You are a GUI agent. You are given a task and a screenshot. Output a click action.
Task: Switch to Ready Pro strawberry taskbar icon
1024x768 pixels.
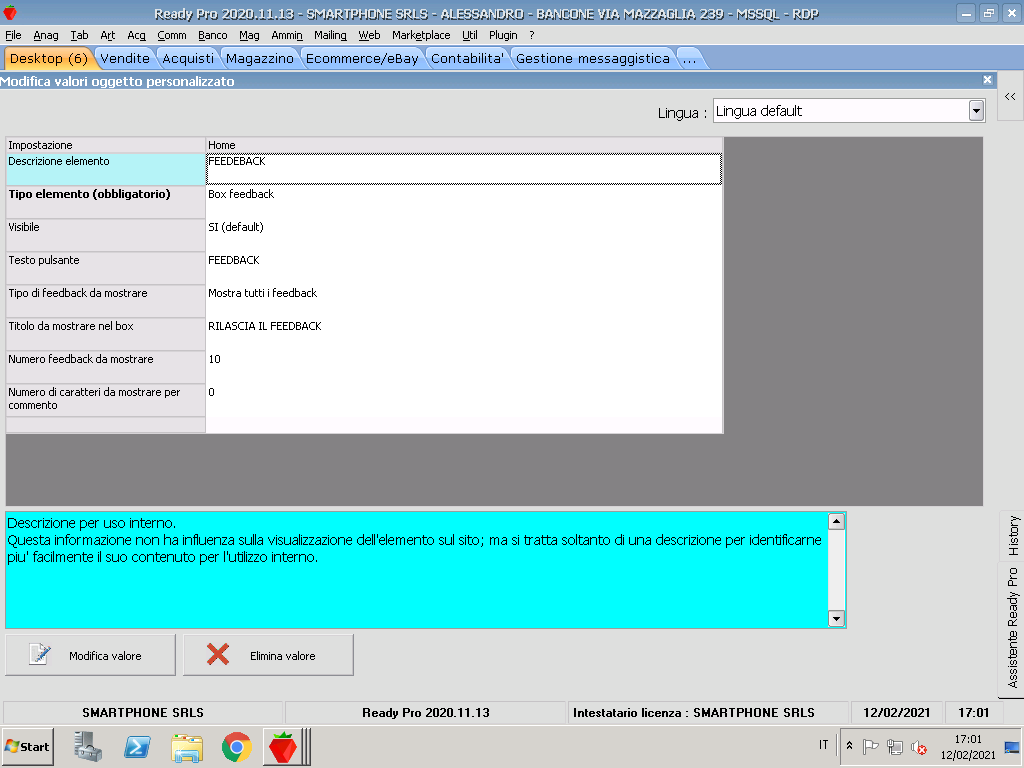283,746
